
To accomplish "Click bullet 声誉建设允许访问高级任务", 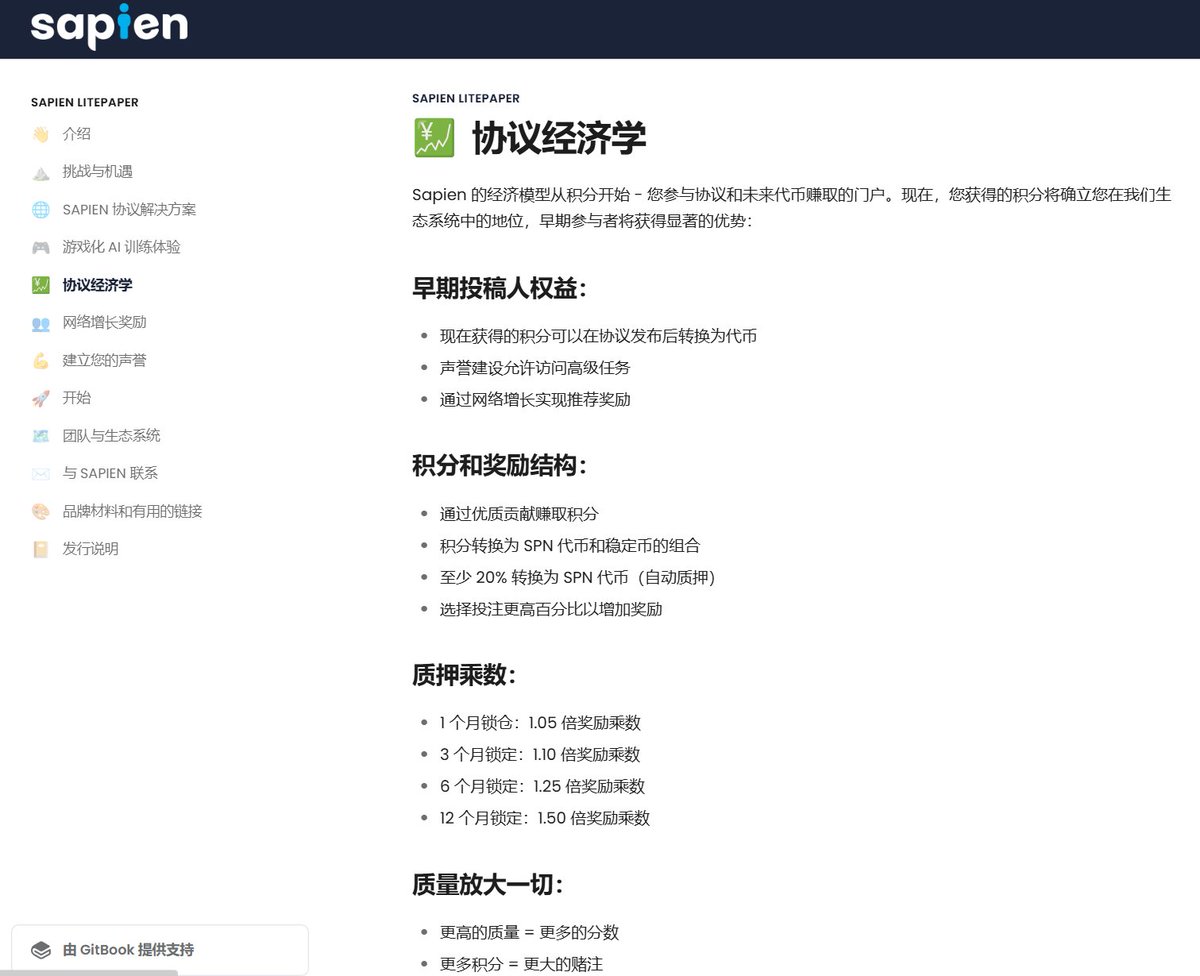I will pyautogui.click(x=535, y=368).
